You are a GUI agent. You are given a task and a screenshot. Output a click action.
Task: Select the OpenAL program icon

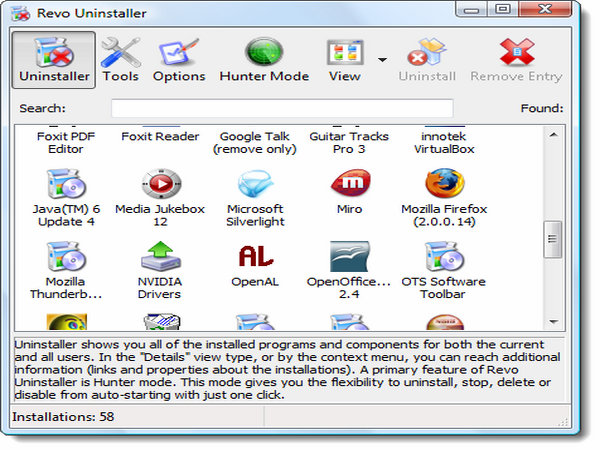[255, 258]
